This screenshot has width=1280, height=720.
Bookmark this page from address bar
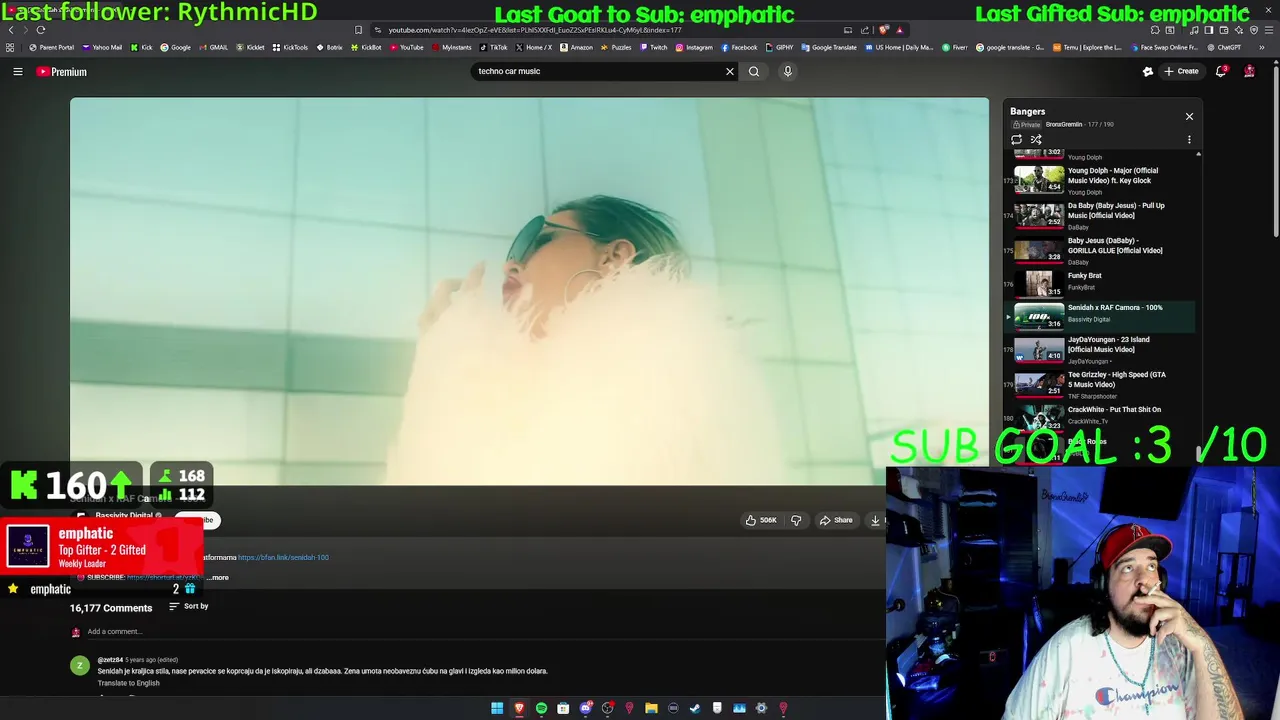(358, 30)
